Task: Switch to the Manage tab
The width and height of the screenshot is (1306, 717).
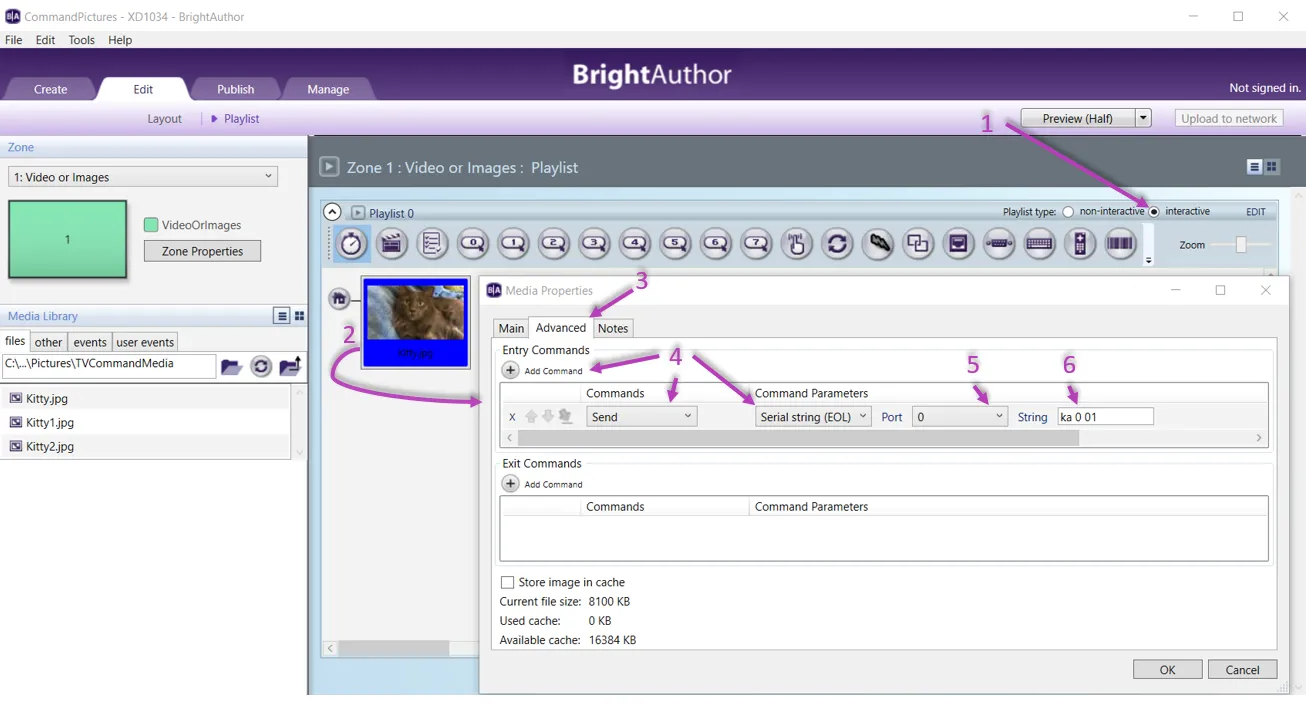Action: pos(328,89)
